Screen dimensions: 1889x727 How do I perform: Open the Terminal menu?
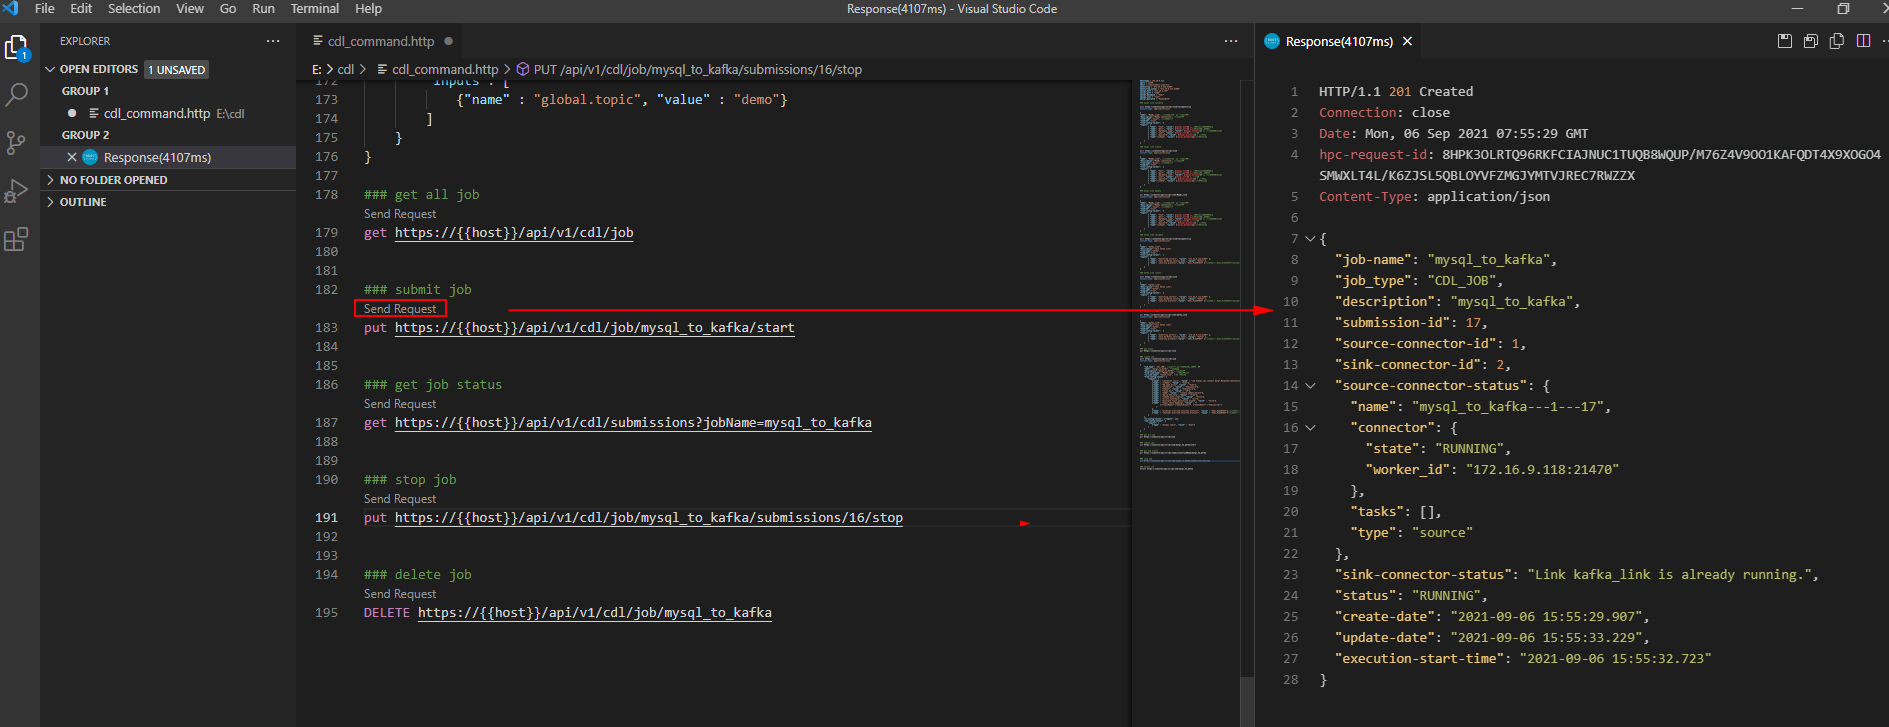(315, 8)
